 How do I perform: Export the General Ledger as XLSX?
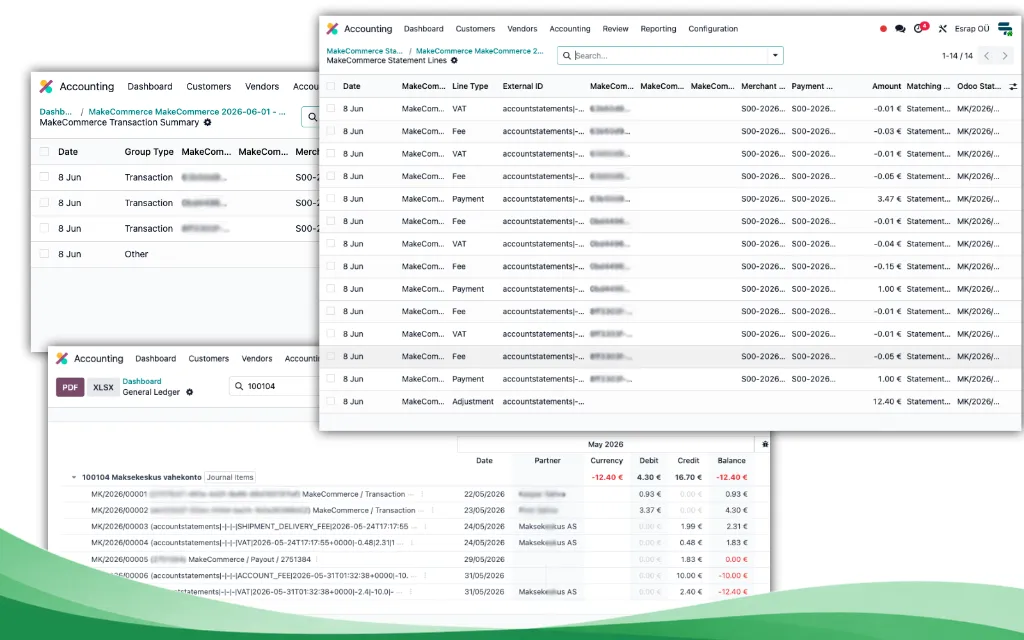coord(103,387)
